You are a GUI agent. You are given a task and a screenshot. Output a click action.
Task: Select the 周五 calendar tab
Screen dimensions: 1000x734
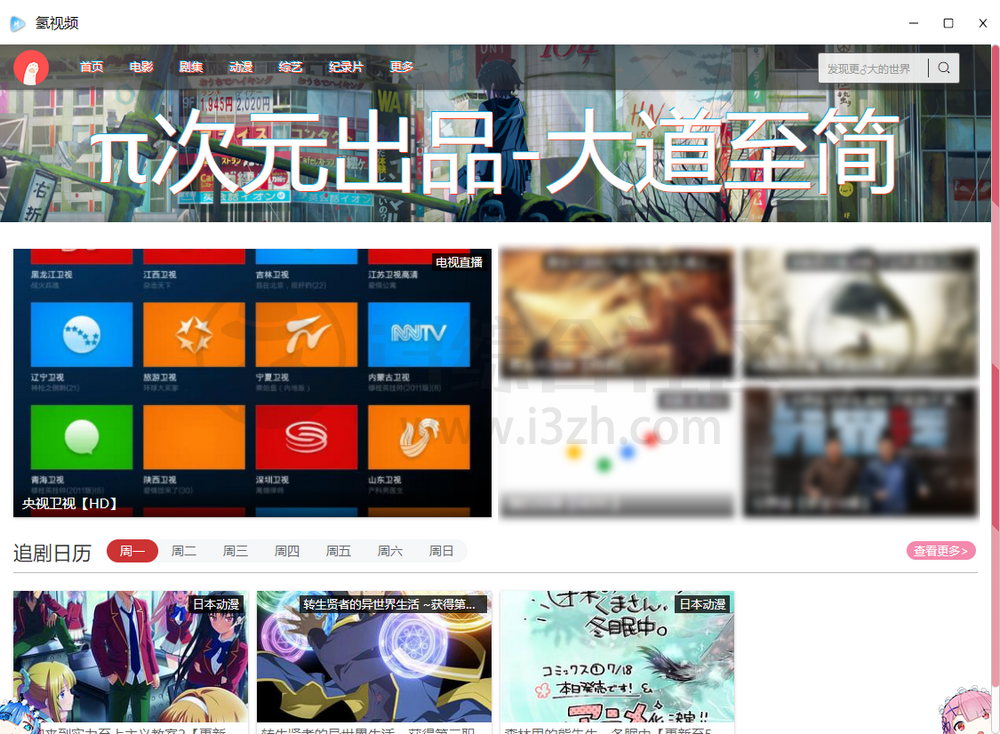(339, 551)
